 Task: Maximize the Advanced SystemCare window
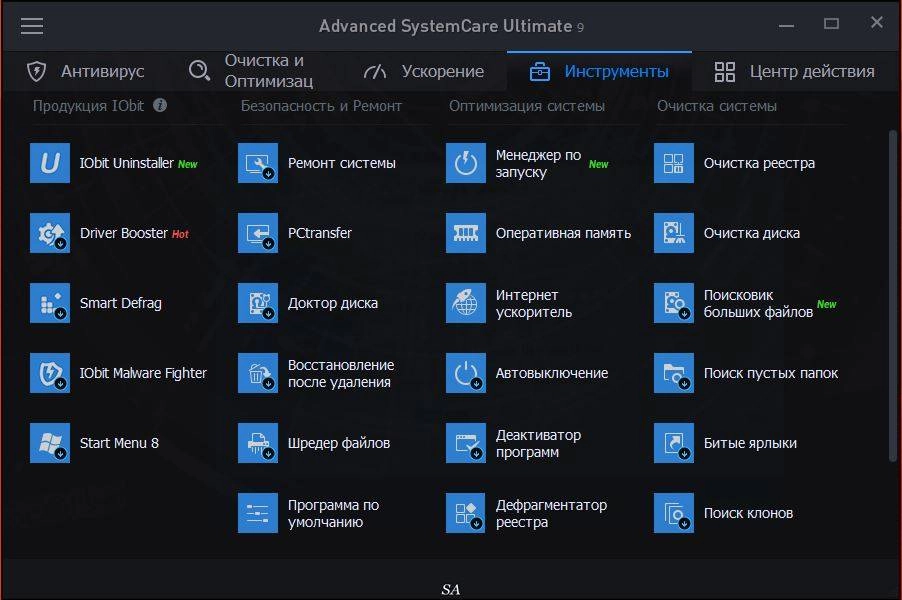(x=831, y=24)
